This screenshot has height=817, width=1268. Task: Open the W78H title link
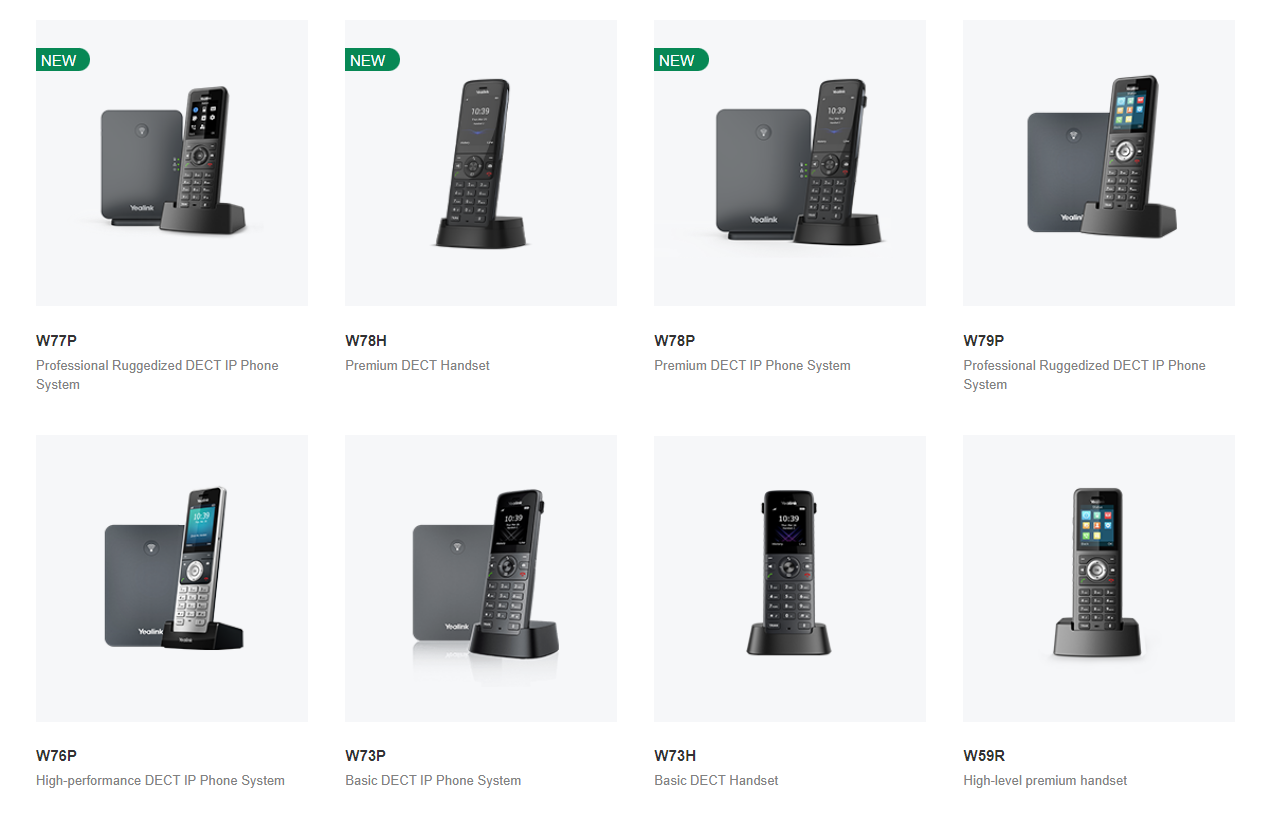tap(366, 341)
